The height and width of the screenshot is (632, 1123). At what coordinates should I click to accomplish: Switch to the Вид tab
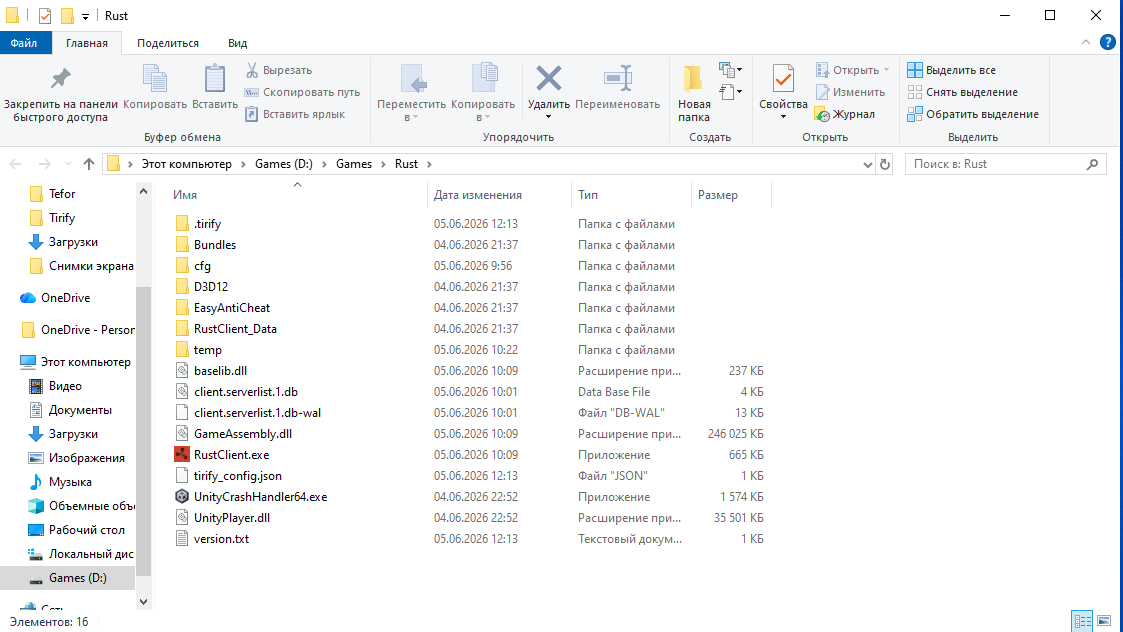point(237,43)
